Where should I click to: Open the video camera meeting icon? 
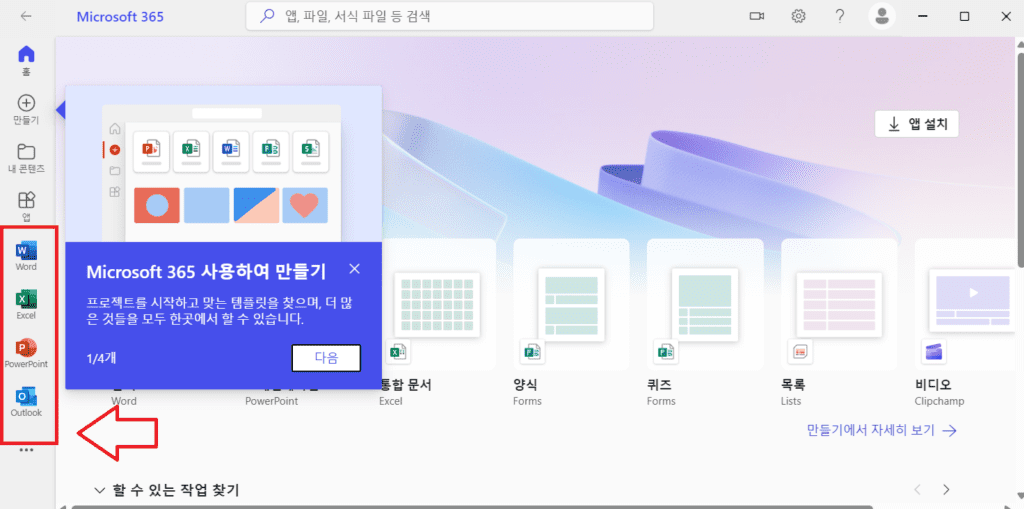[757, 16]
